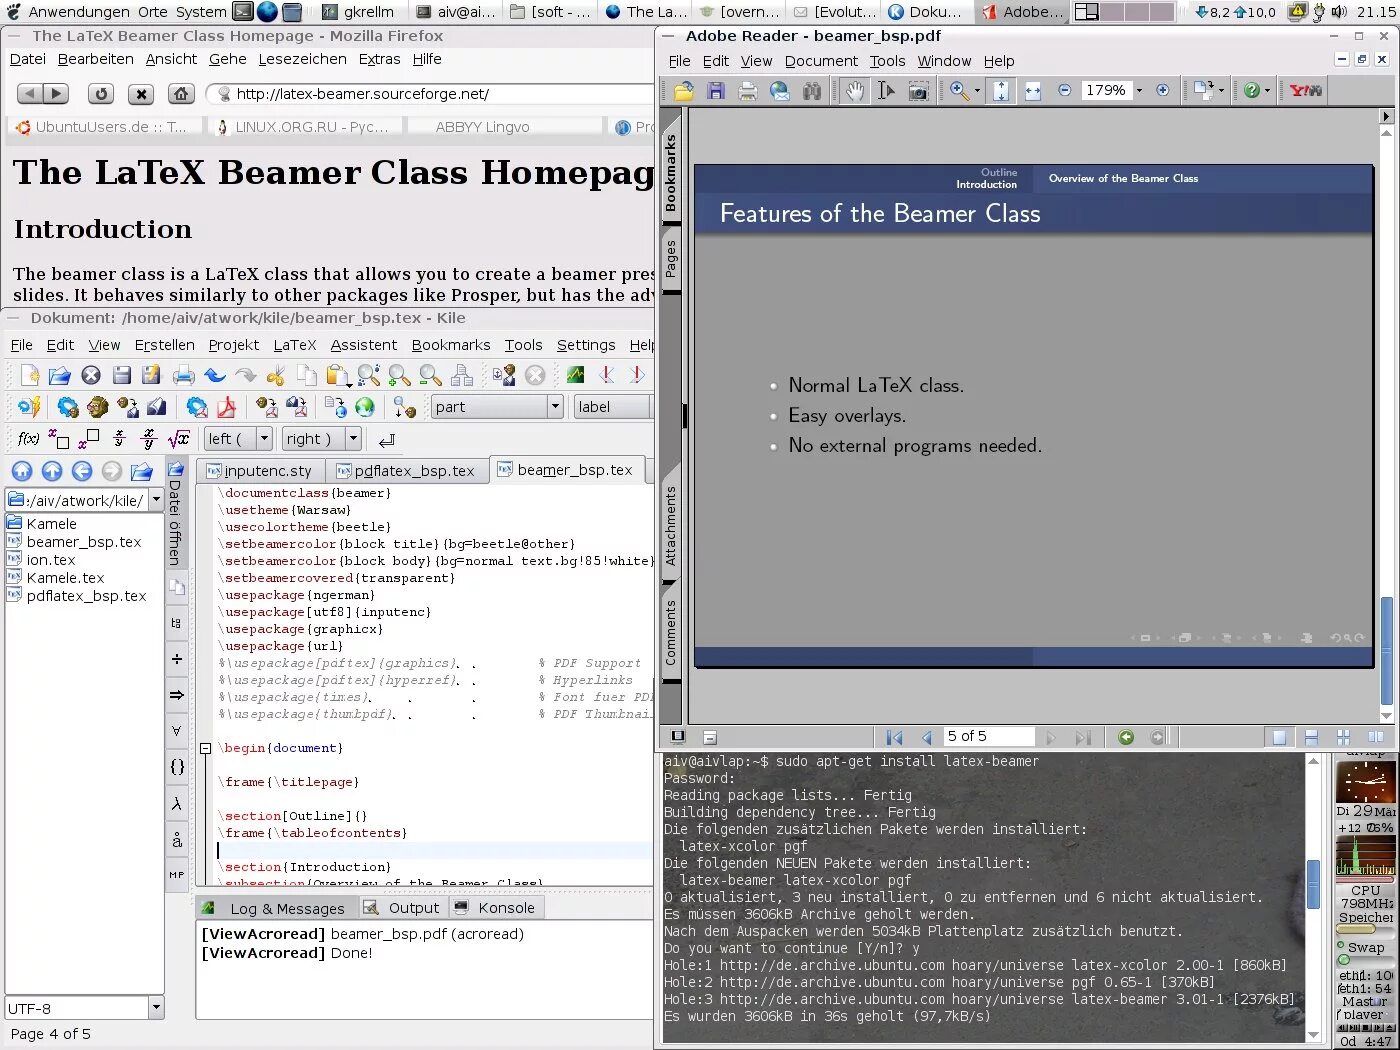Click the New document icon in Kile

tap(29, 375)
